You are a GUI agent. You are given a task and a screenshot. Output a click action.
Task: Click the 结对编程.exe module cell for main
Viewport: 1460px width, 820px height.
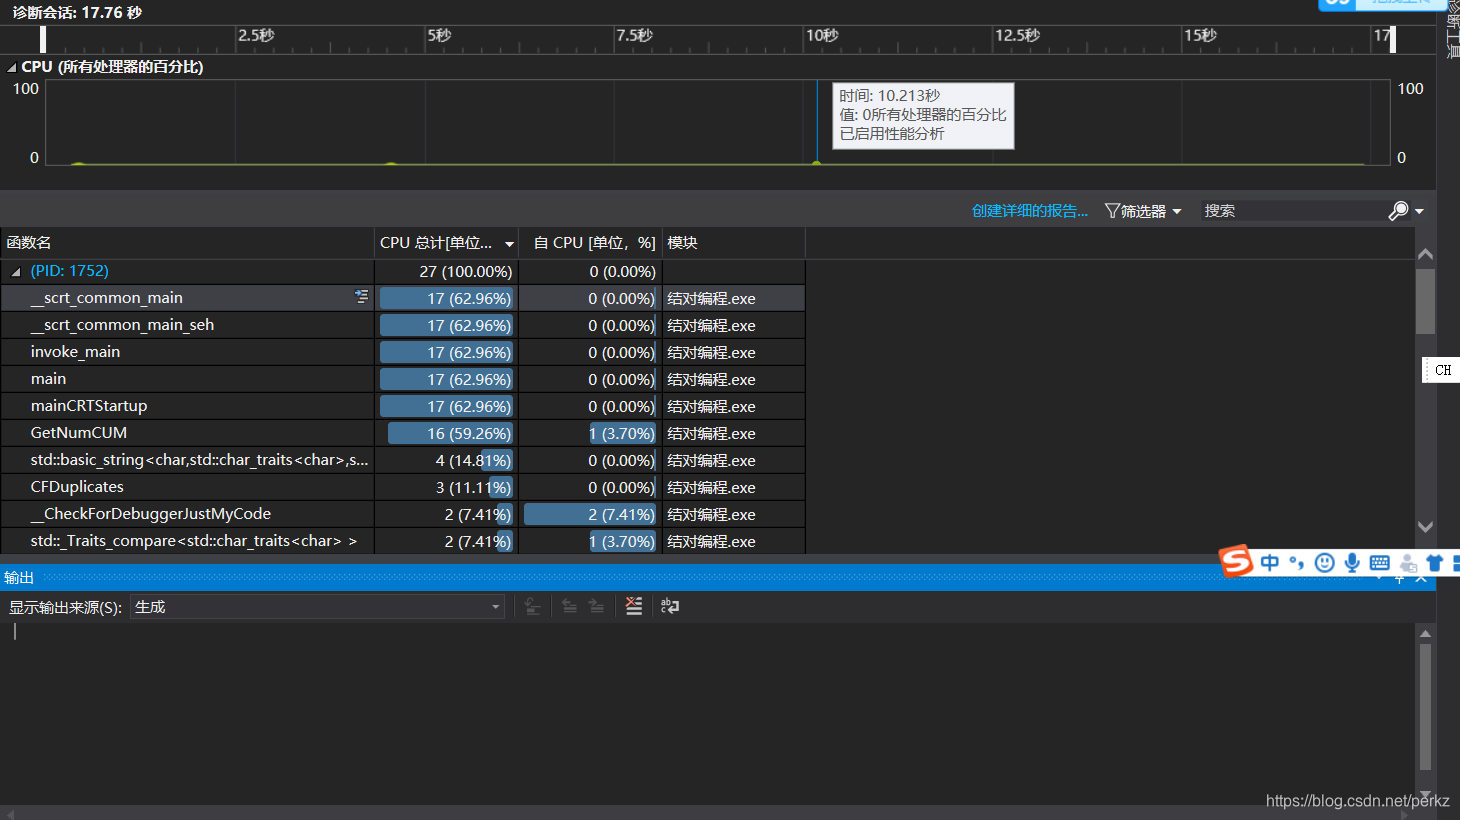[733, 379]
